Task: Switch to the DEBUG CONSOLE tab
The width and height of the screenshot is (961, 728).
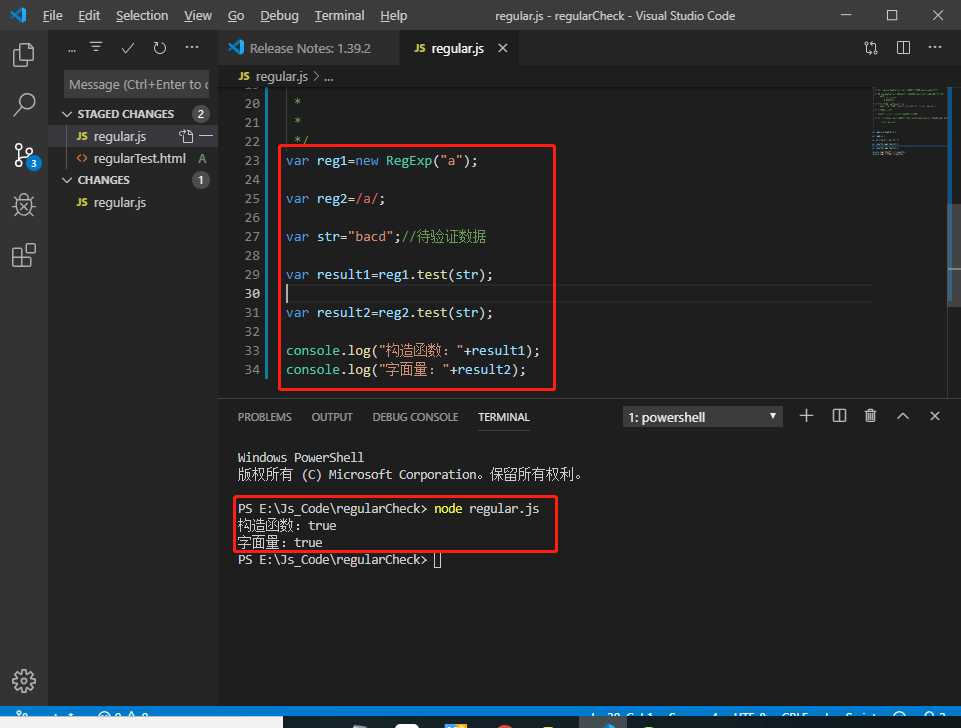Action: tap(416, 417)
